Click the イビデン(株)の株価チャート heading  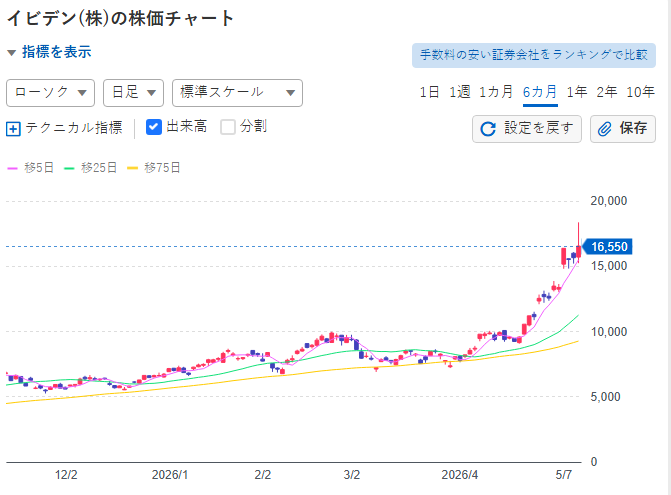[x=121, y=18]
